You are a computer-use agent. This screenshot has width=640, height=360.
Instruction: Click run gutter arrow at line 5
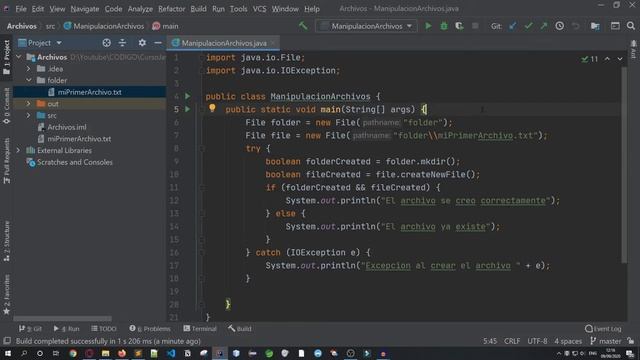[x=188, y=109]
